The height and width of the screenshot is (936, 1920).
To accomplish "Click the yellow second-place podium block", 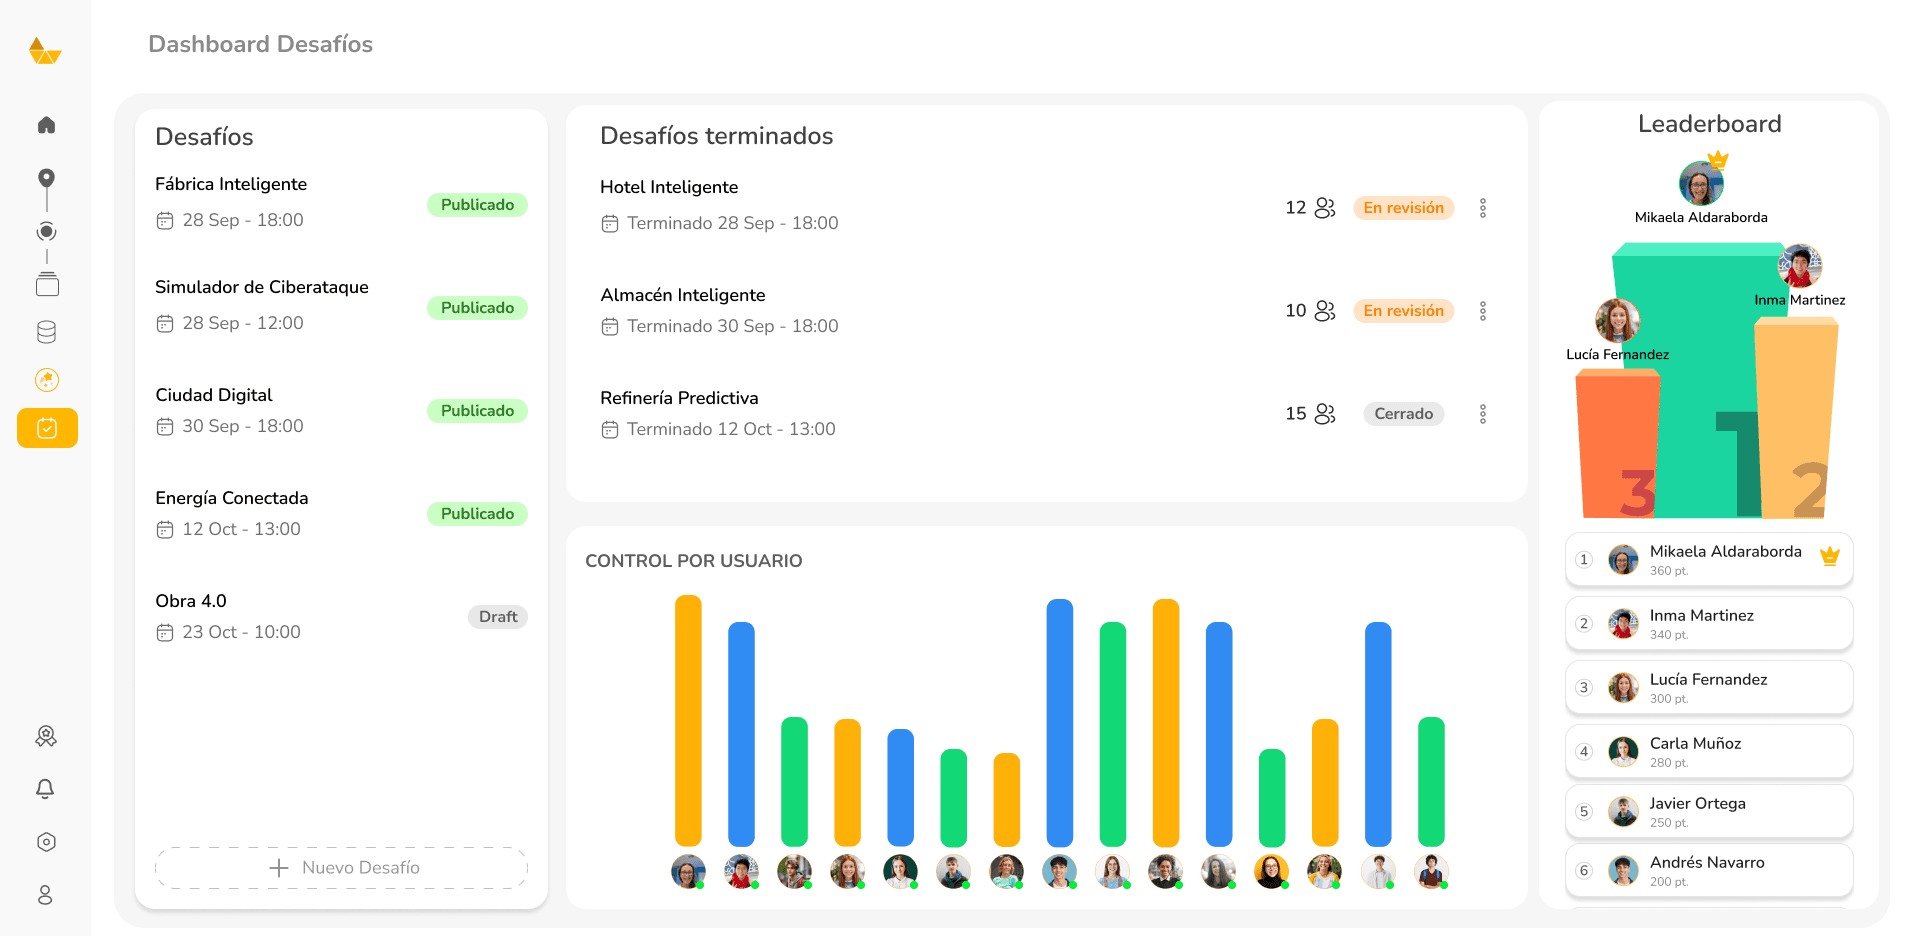I will click(x=1797, y=417).
